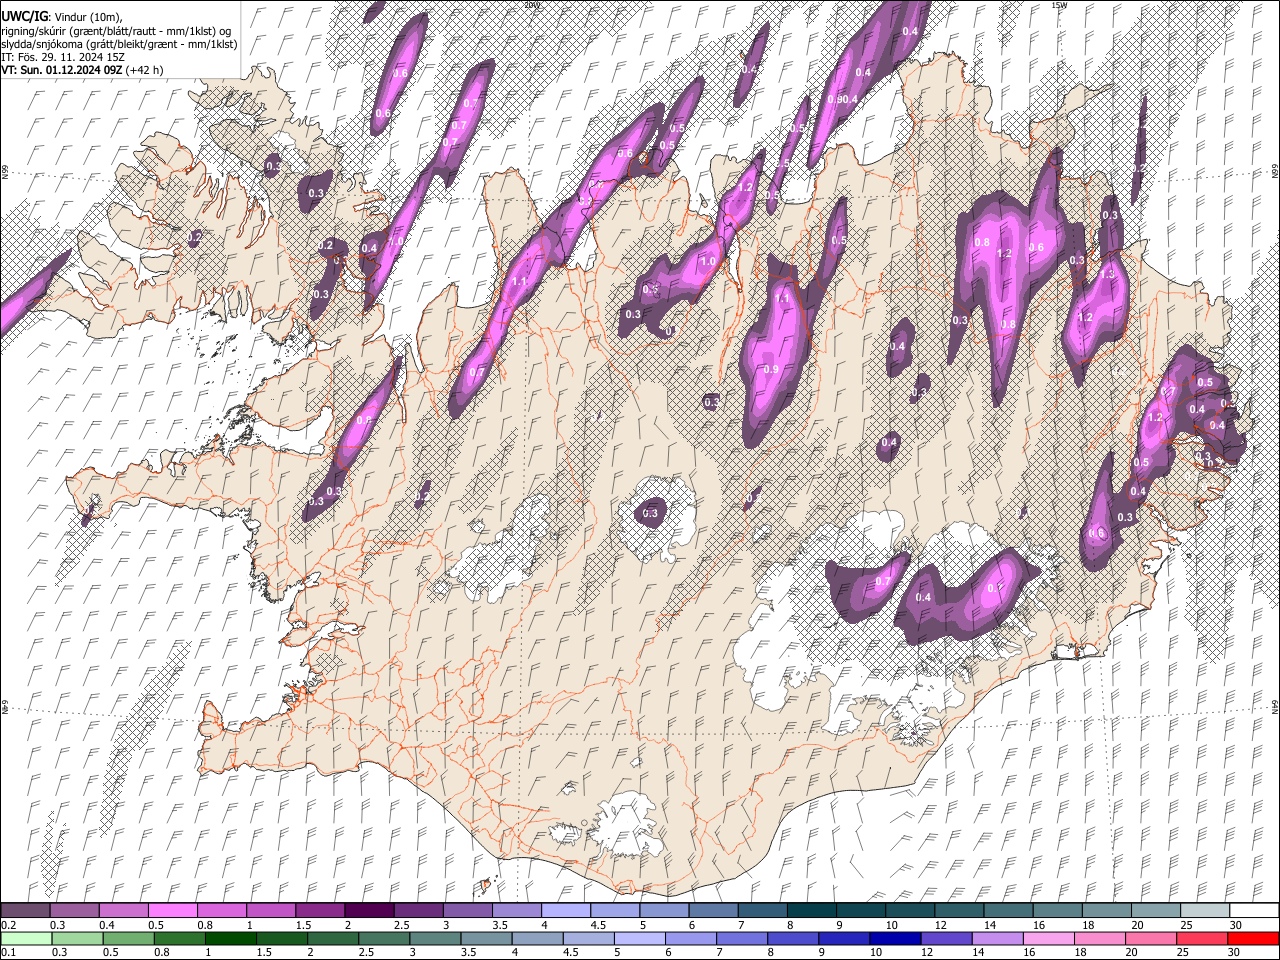Click the light gray 25 snow legend swatch
Image resolution: width=1280 pixels, height=960 pixels.
1204,911
